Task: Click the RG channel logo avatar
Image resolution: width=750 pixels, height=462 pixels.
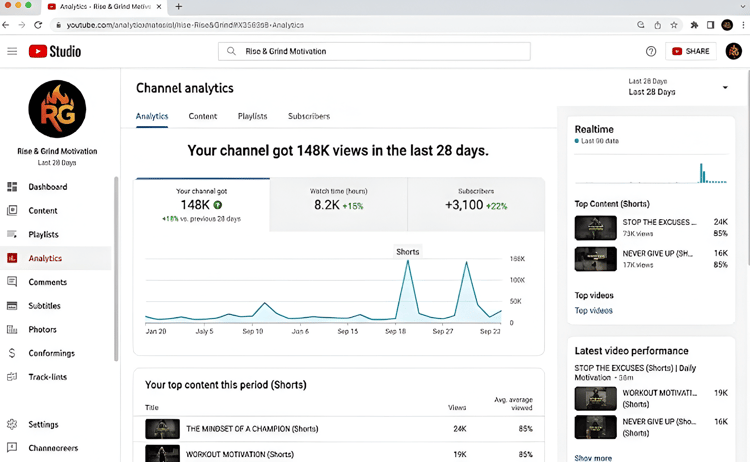Action: click(x=57, y=109)
